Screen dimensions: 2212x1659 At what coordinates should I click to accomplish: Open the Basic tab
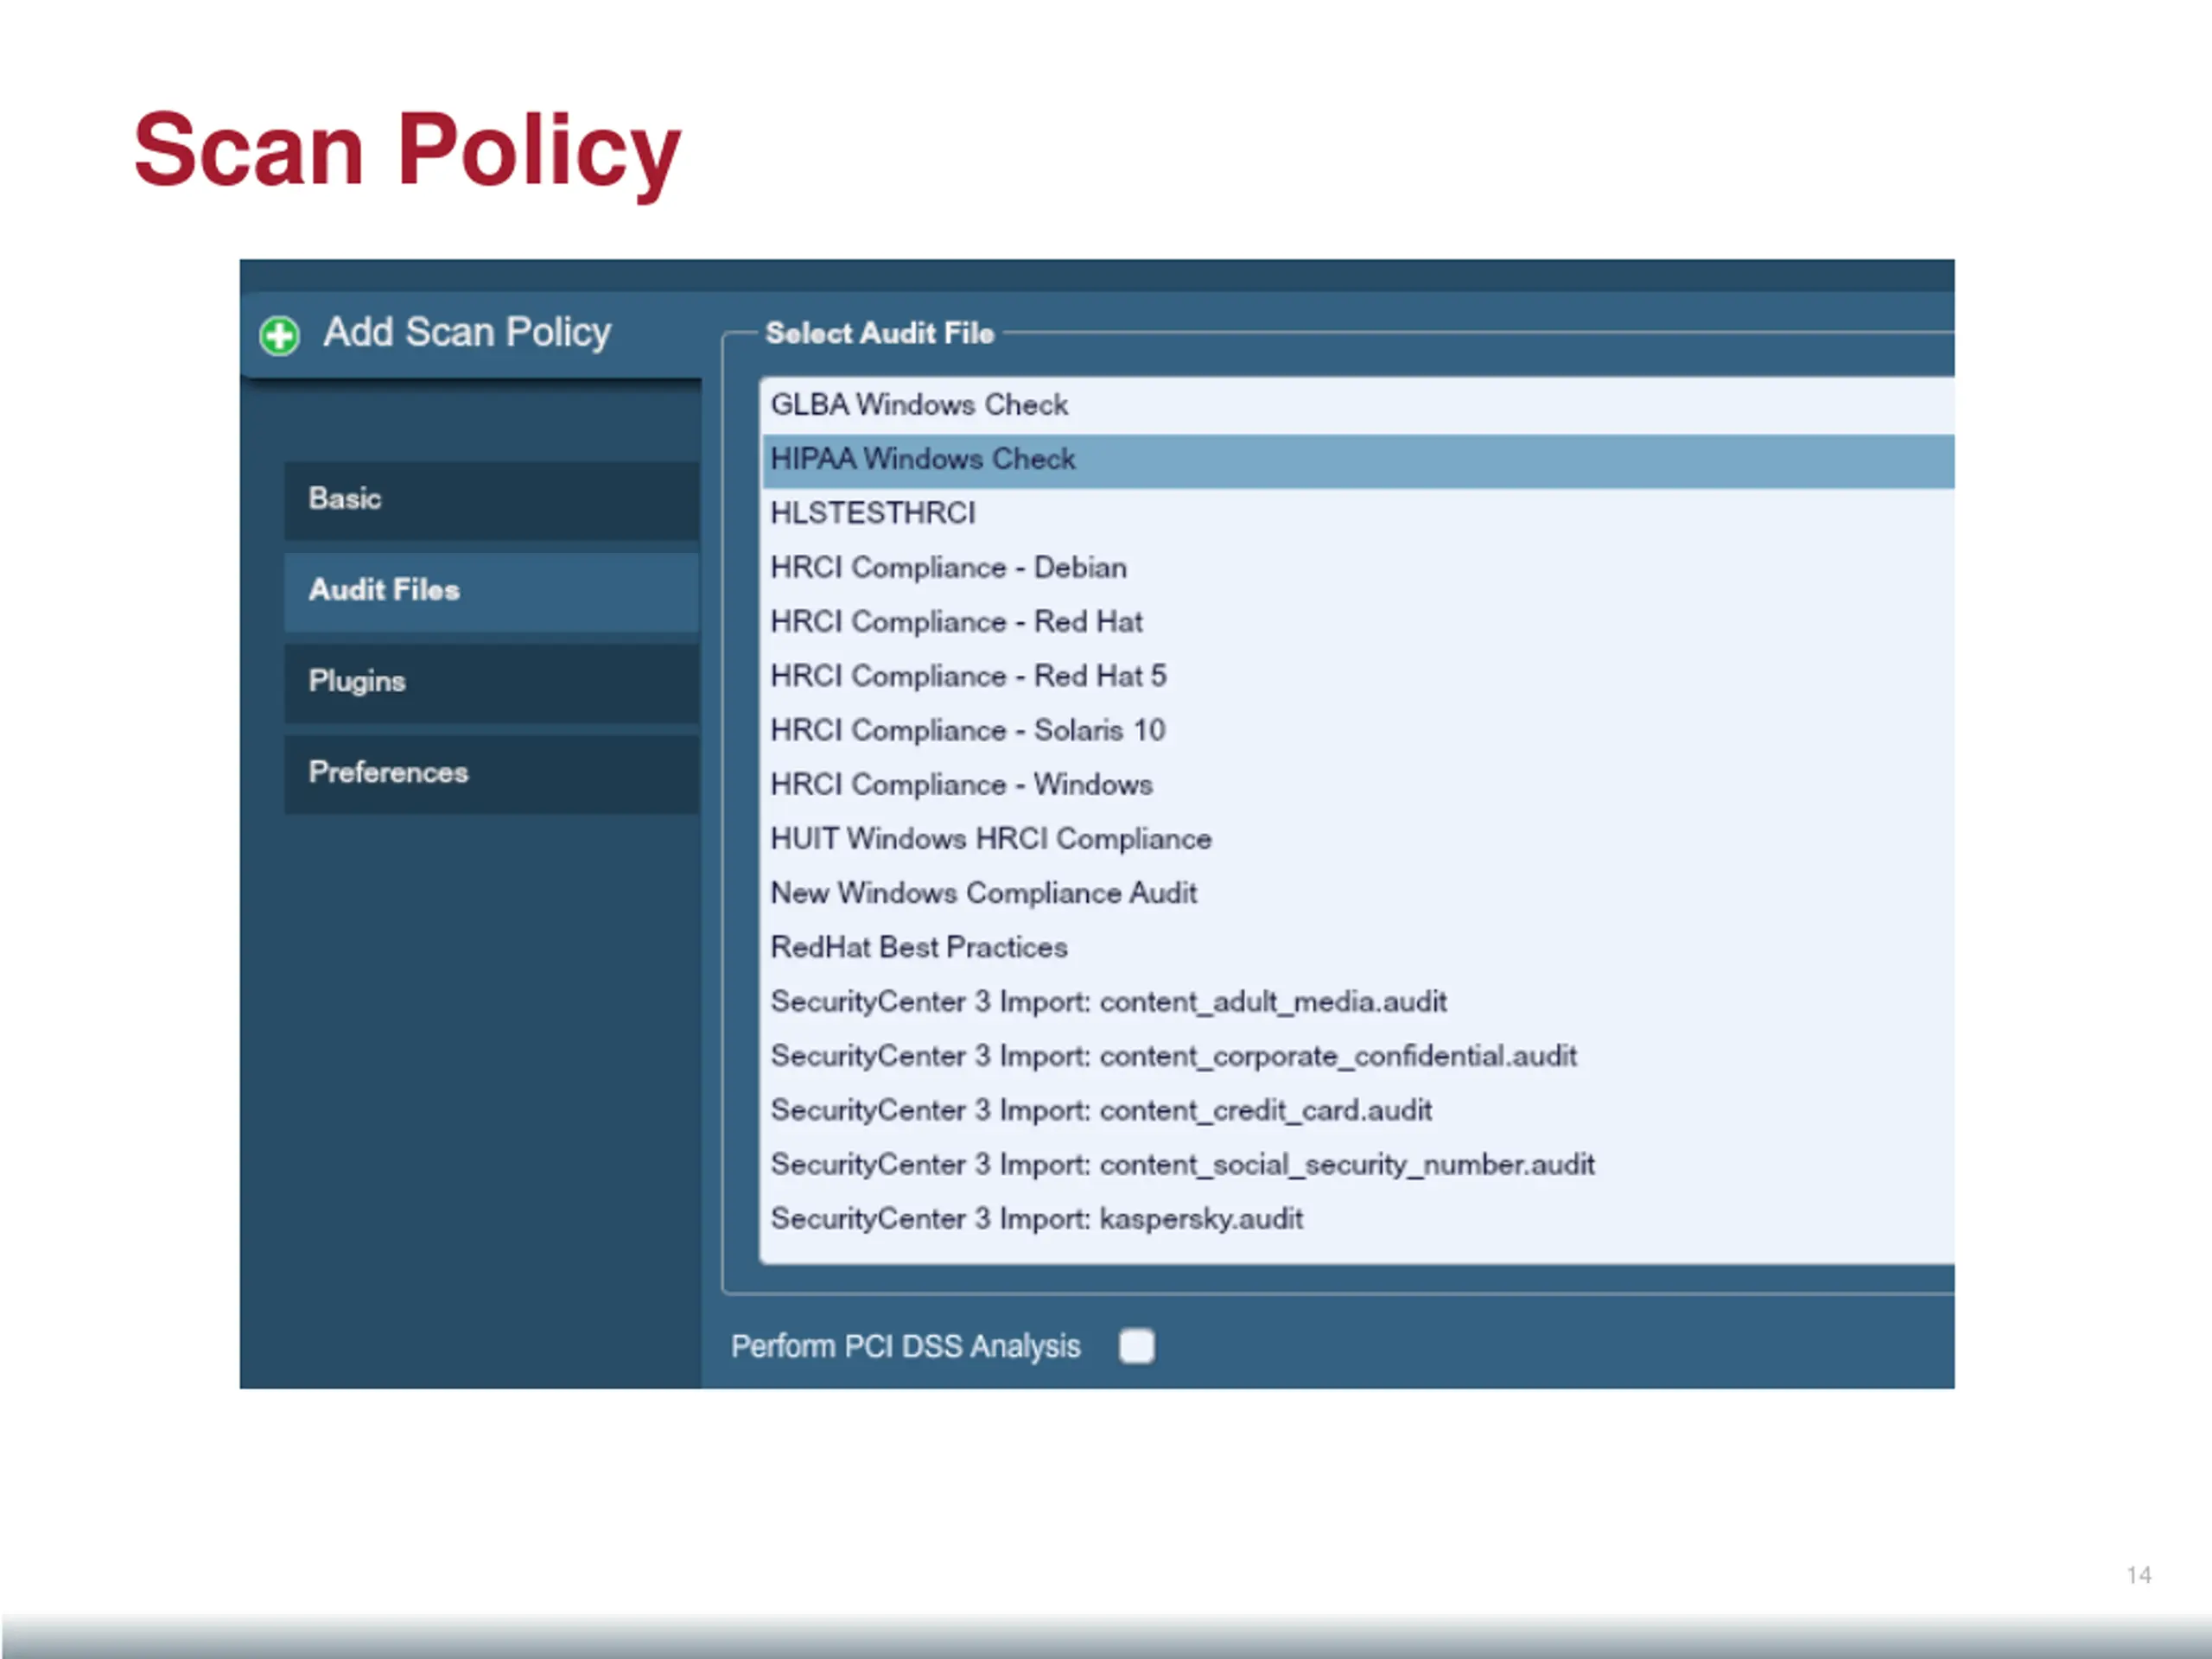(491, 499)
